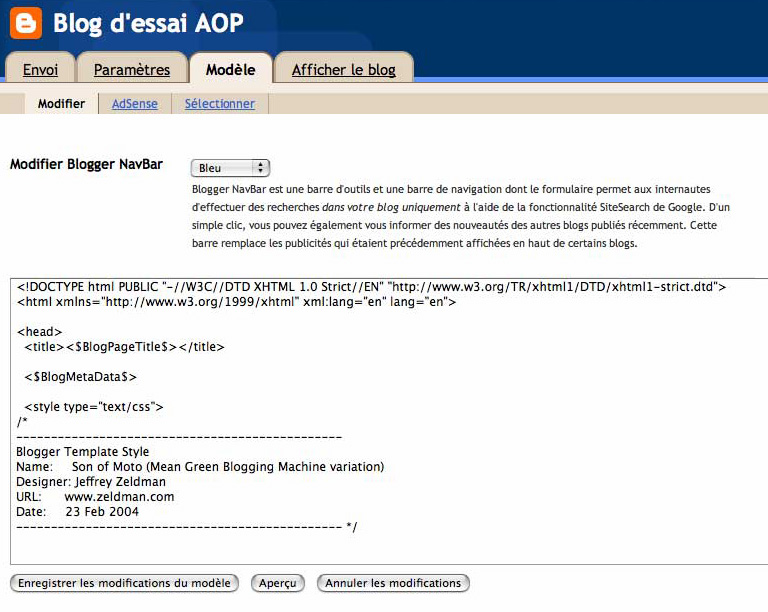Click Annuler les modifications button
The height and width of the screenshot is (612, 768).
click(393, 583)
